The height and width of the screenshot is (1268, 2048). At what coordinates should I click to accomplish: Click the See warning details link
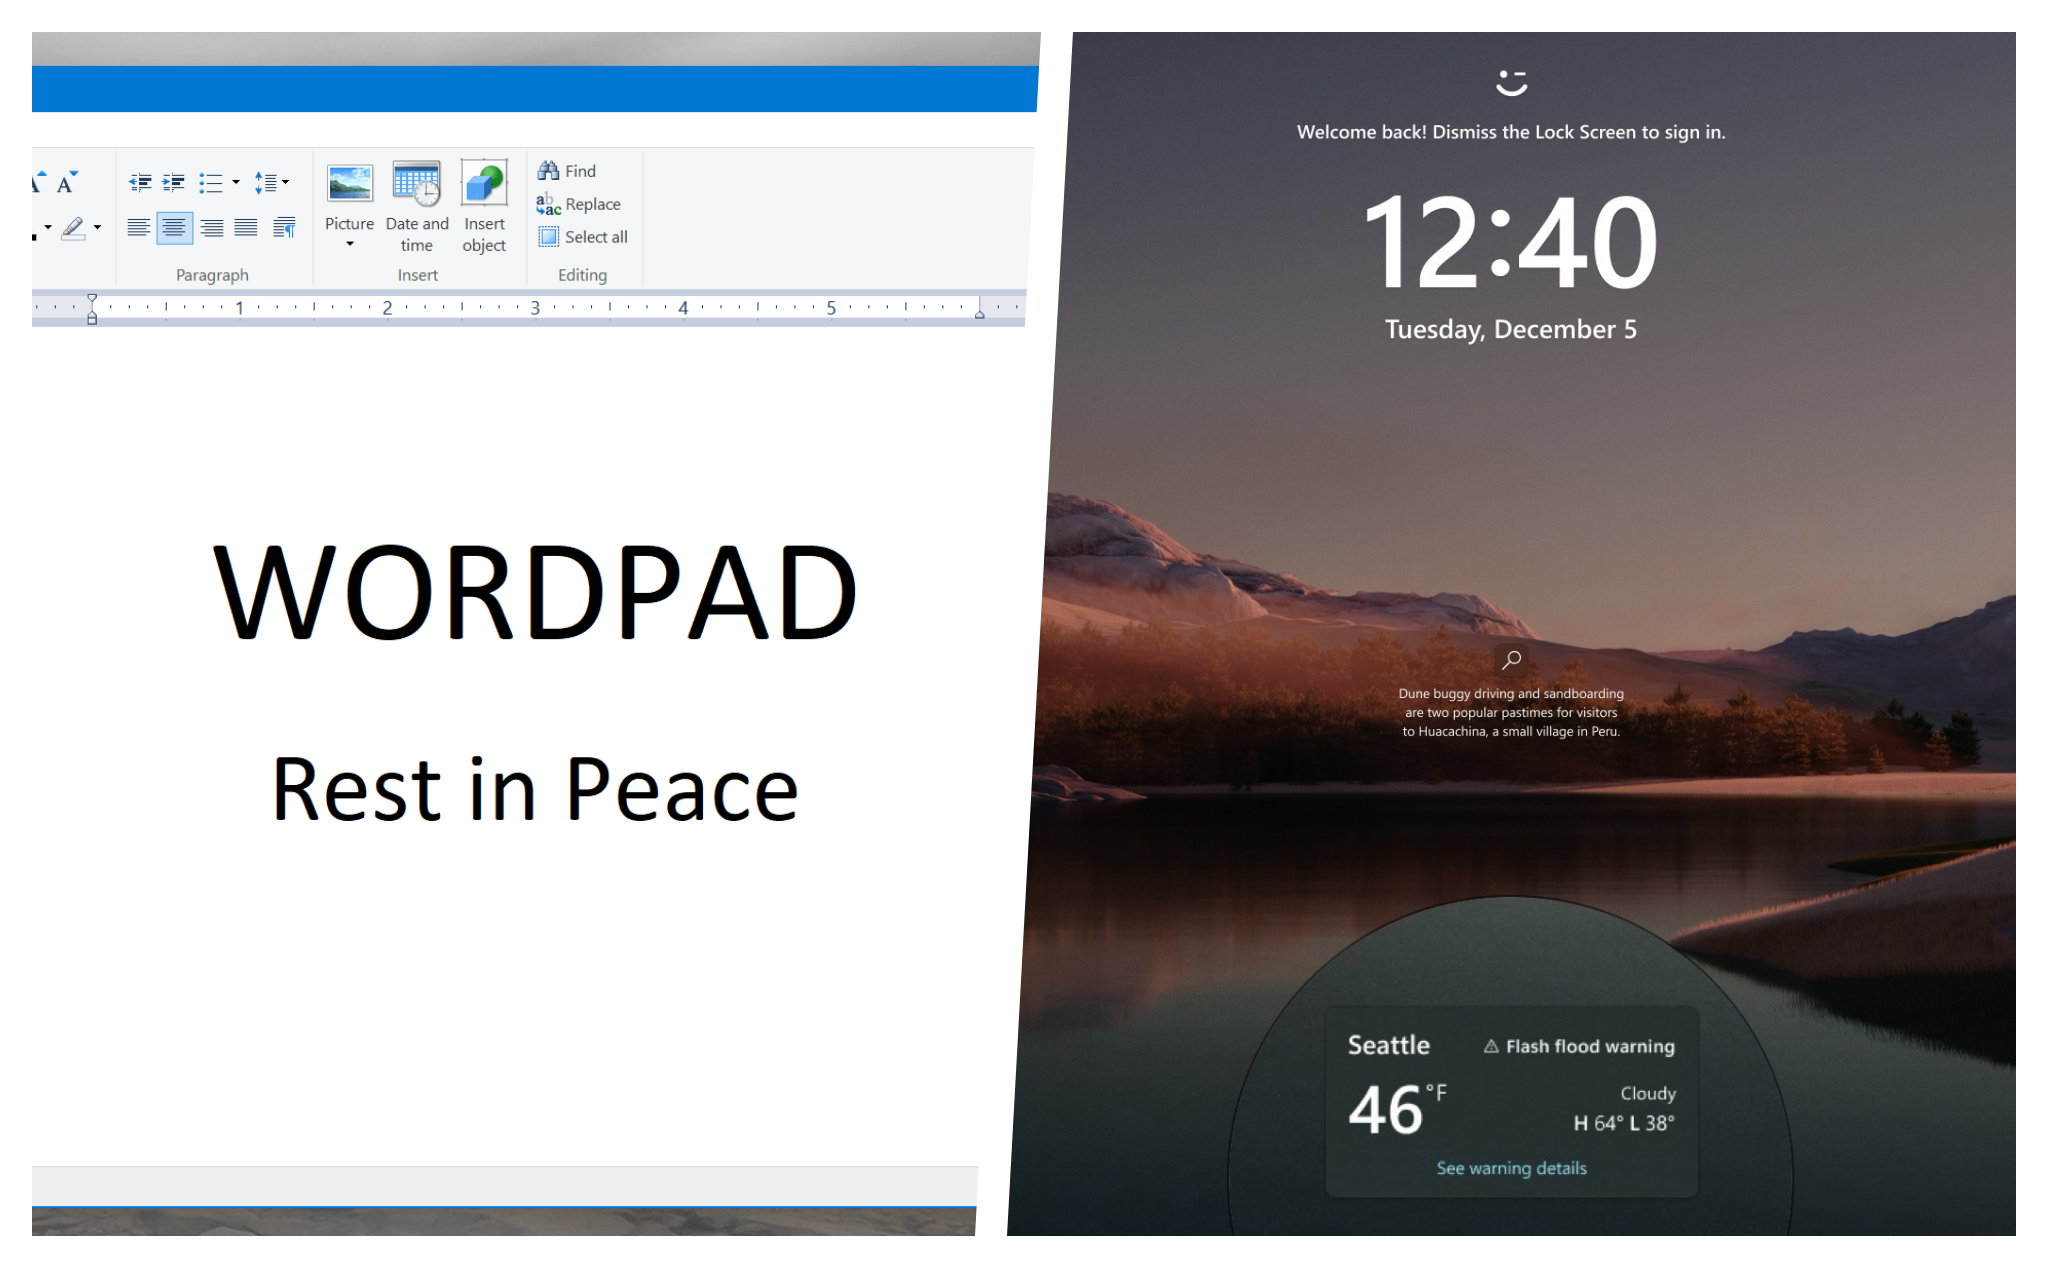coord(1511,1167)
